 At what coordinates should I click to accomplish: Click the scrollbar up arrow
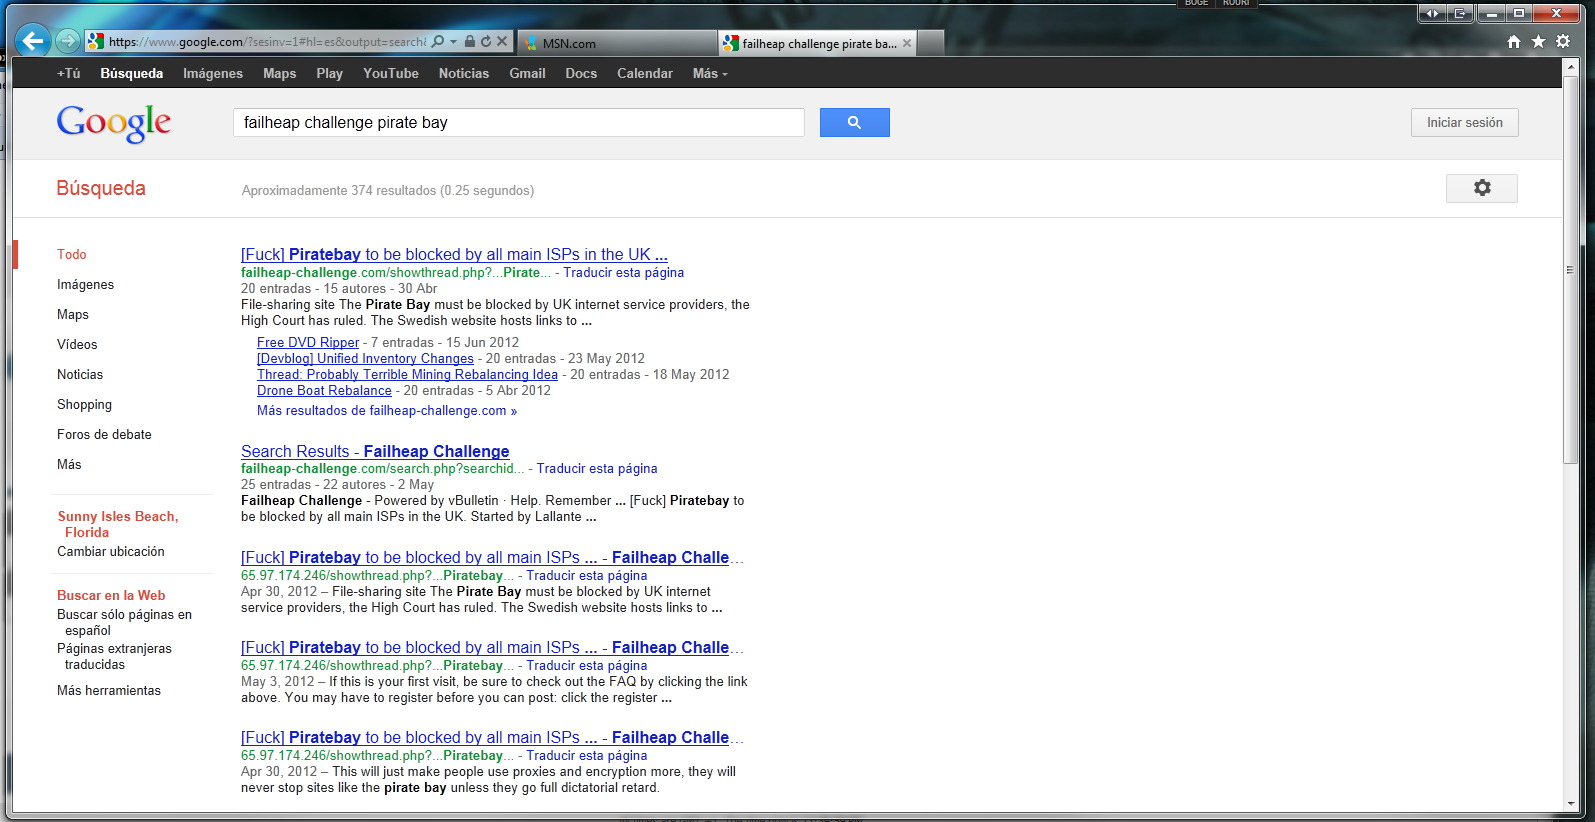point(1571,67)
